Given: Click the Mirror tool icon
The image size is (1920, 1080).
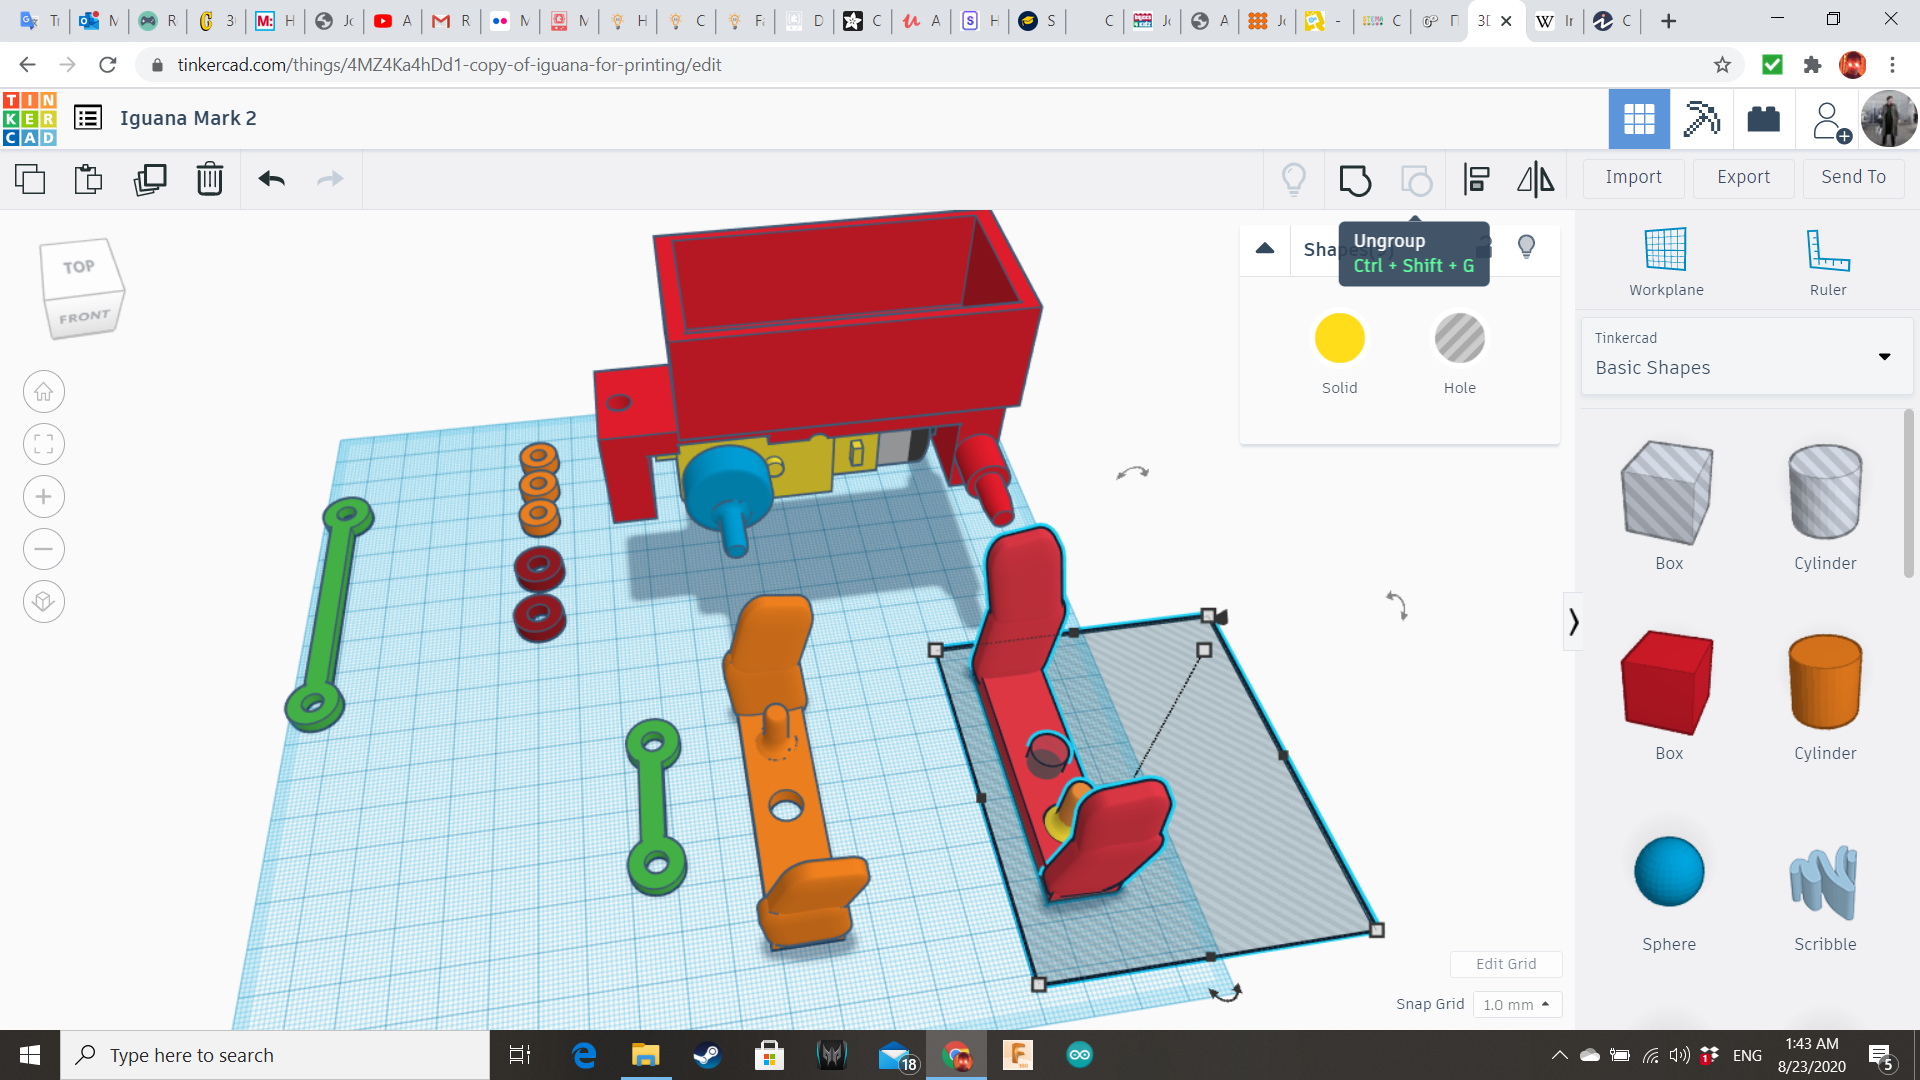Looking at the screenshot, I should pos(1535,179).
